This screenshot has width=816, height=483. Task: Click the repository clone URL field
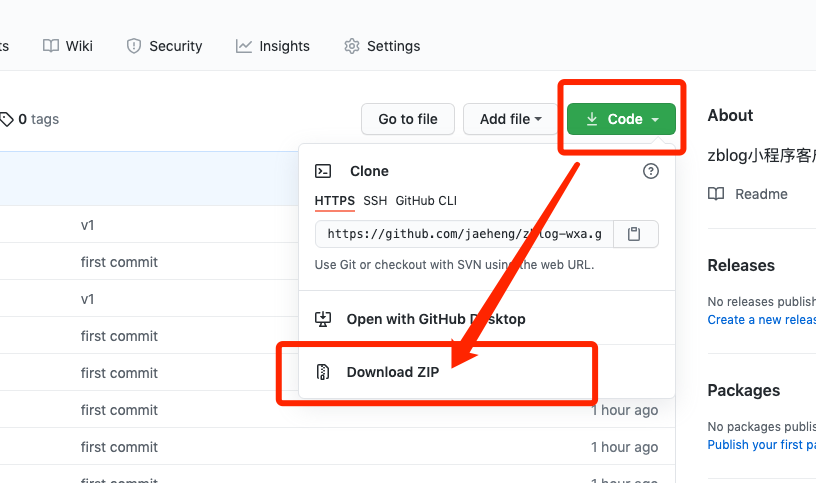pyautogui.click(x=464, y=234)
